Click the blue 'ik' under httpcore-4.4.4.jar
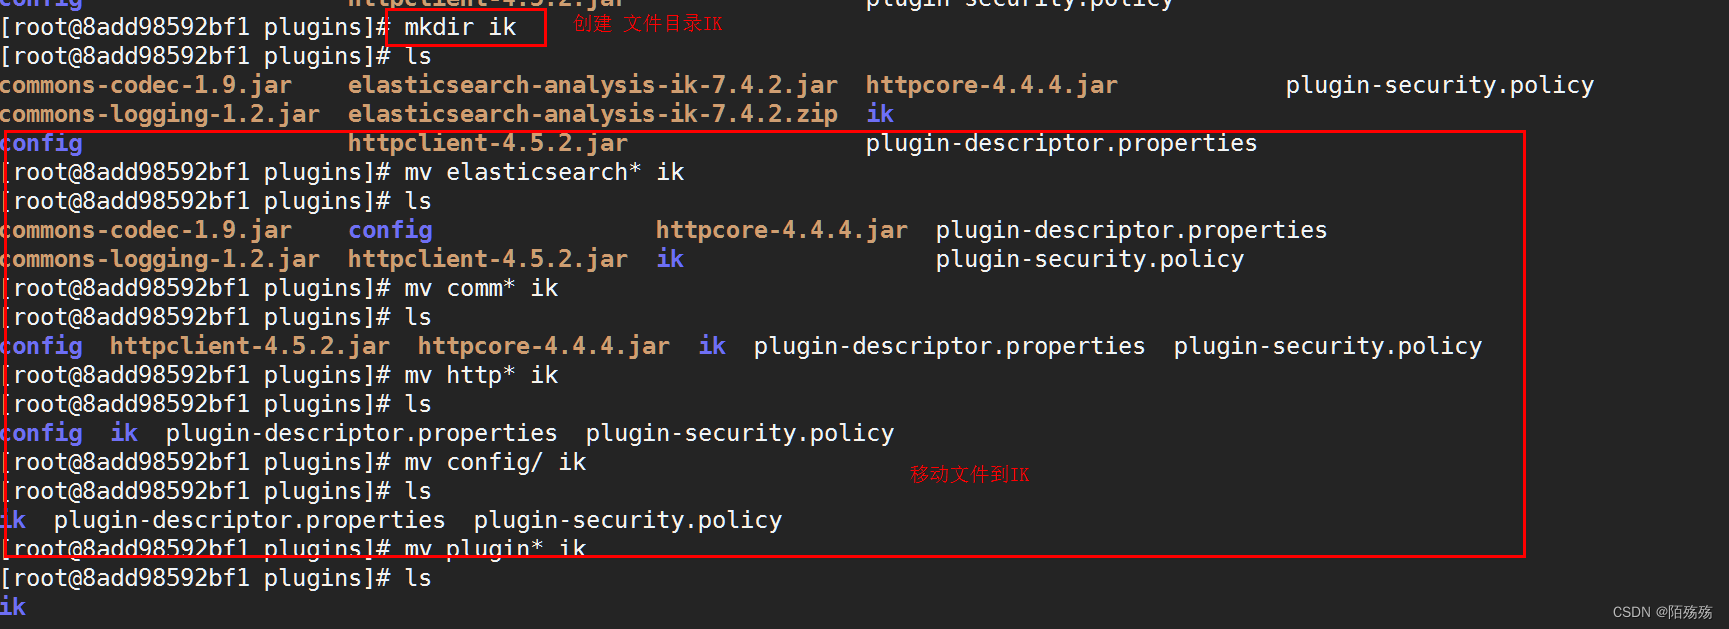Image resolution: width=1729 pixels, height=629 pixels. (880, 114)
